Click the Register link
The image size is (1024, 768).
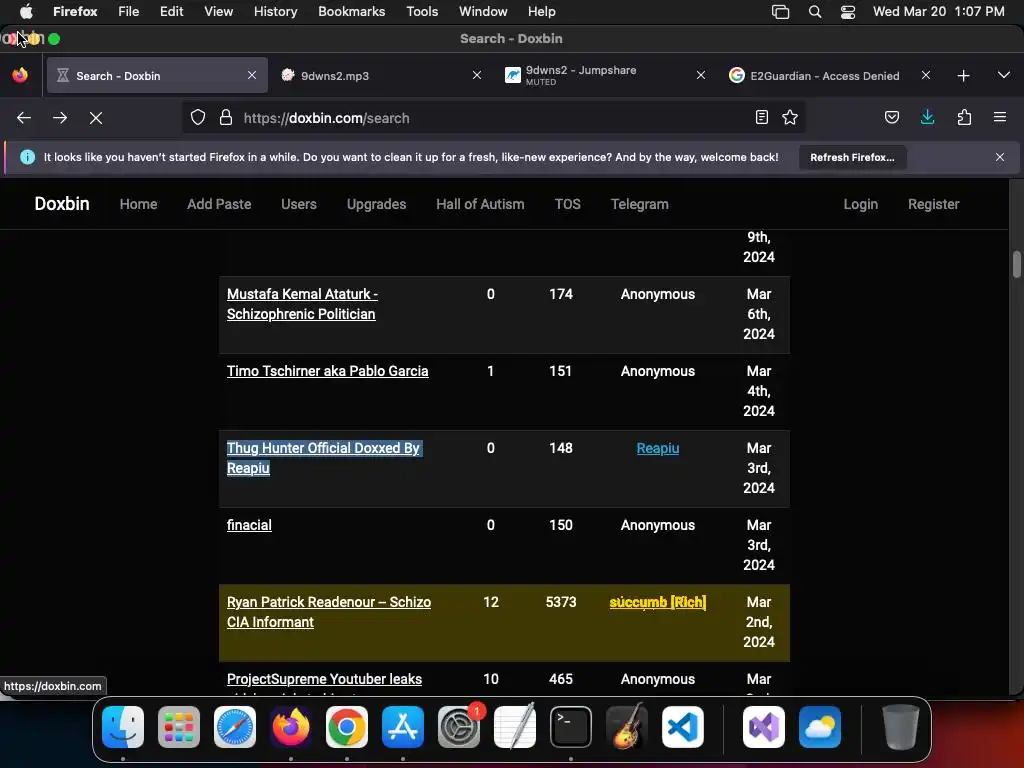[934, 204]
